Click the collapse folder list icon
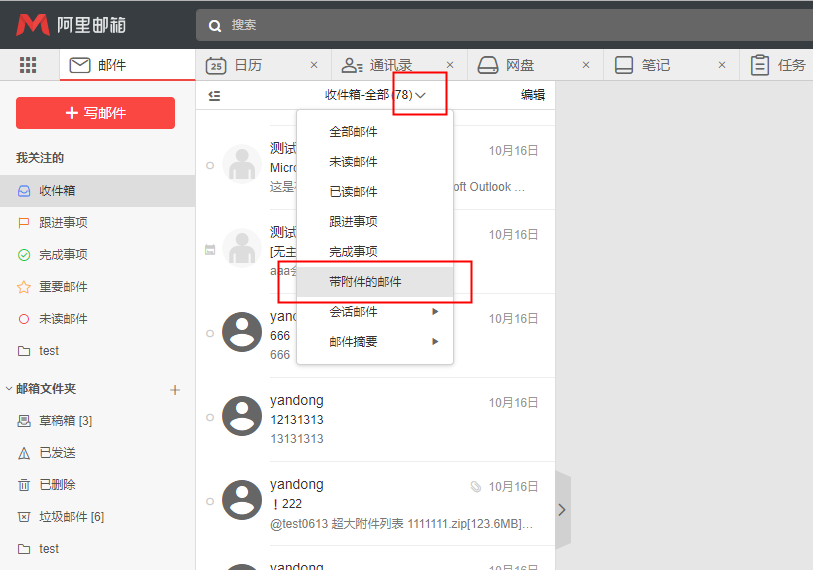This screenshot has width=813, height=570. (x=214, y=96)
